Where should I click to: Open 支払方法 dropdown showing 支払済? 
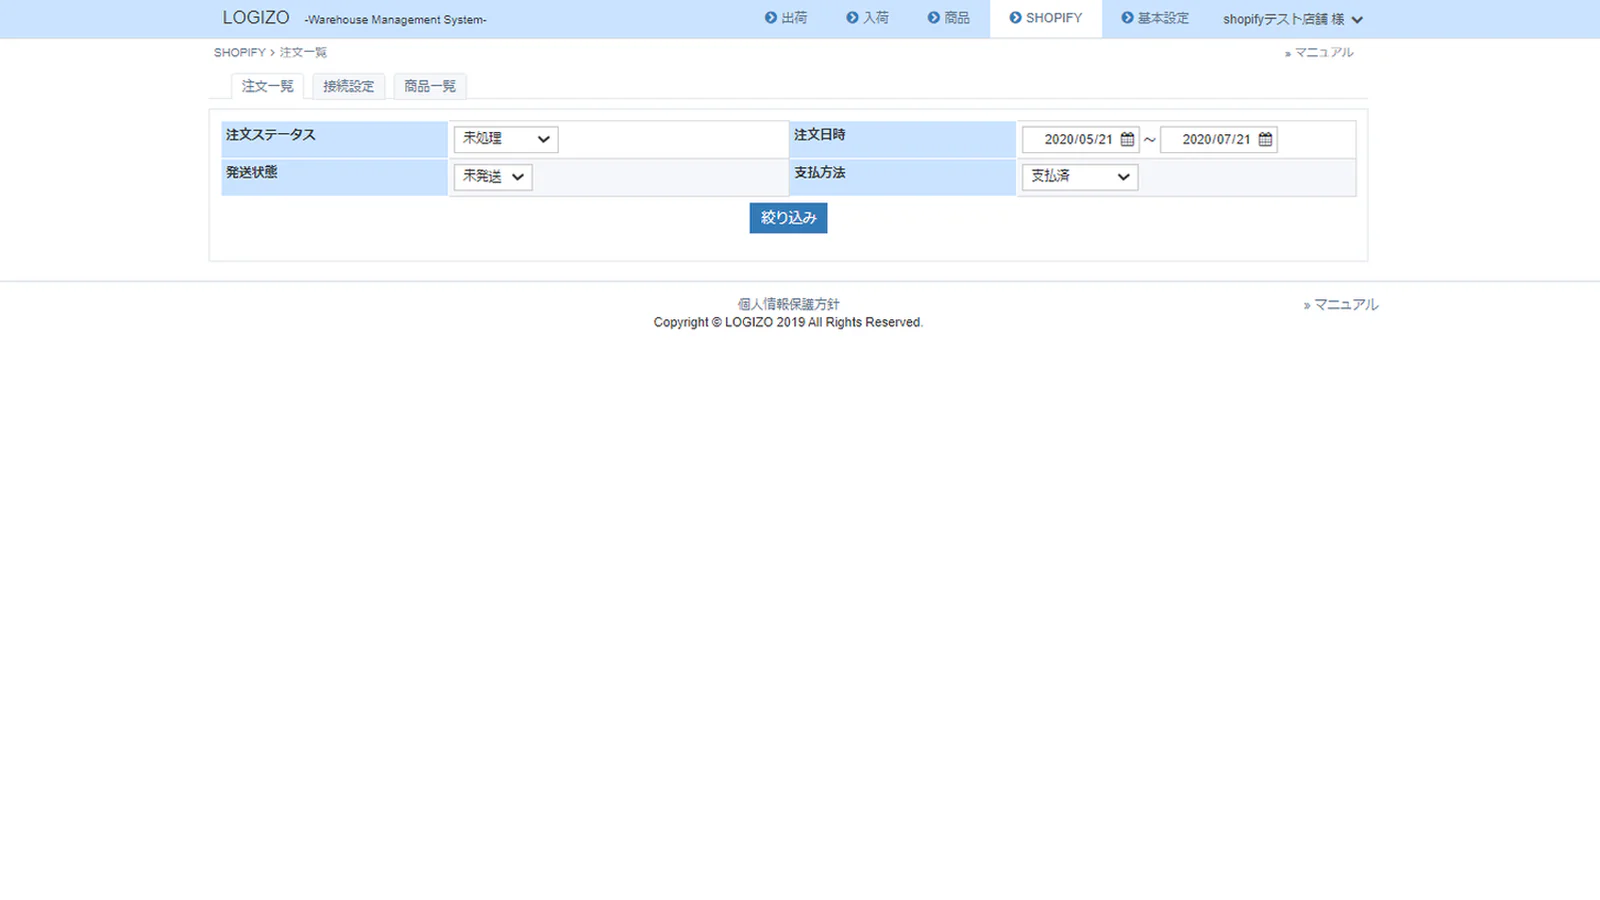click(x=1080, y=177)
